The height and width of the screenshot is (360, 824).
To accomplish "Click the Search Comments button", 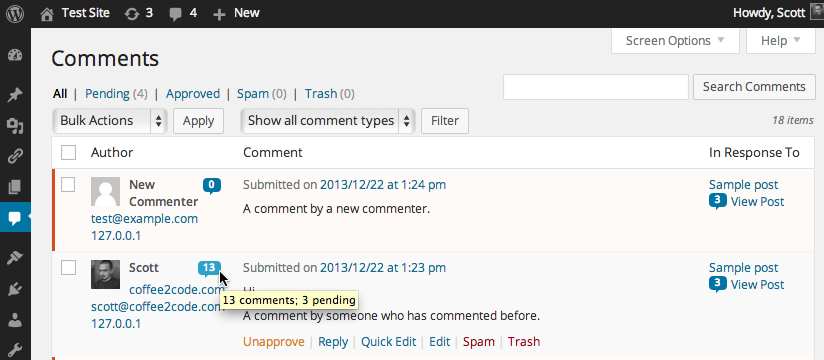I will pos(754,87).
